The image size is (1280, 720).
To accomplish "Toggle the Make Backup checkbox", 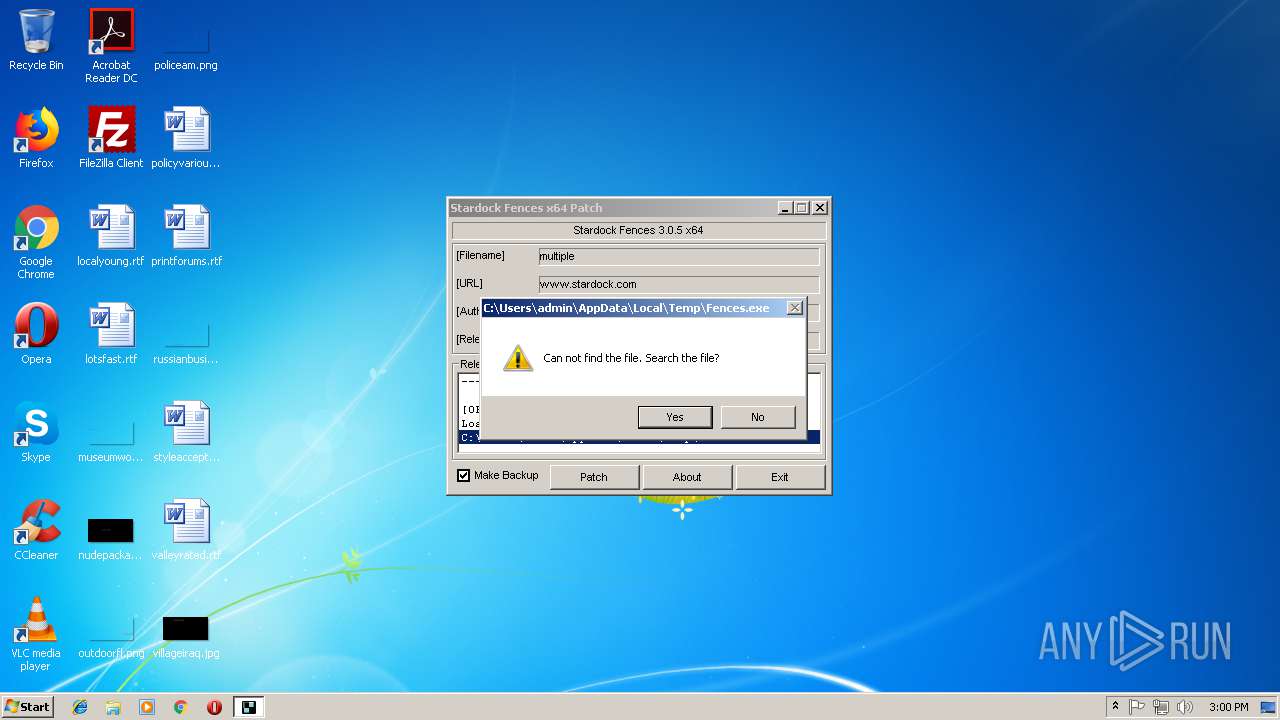I will pos(464,476).
